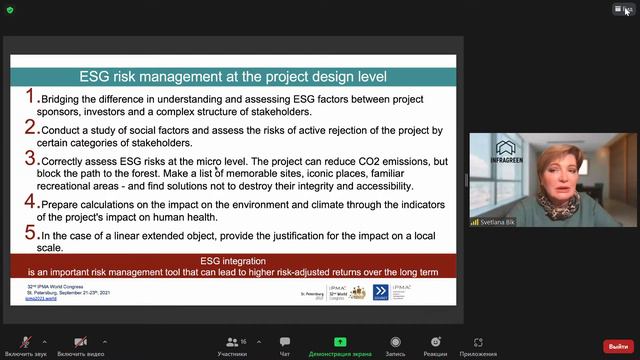The height and width of the screenshot is (360, 640).
Task: Open the Участники participants panel
Action: [x=232, y=347]
